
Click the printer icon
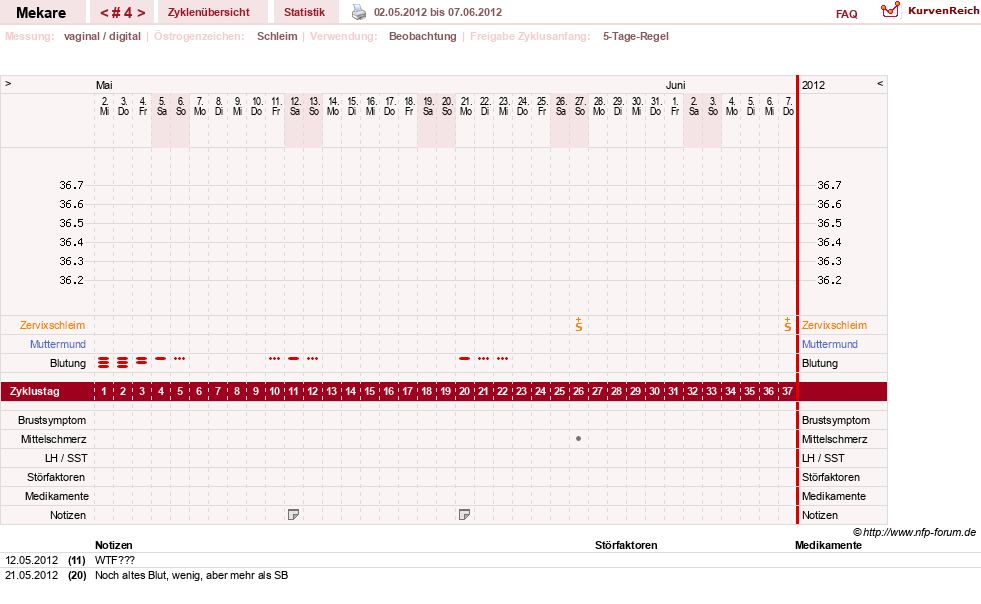358,12
